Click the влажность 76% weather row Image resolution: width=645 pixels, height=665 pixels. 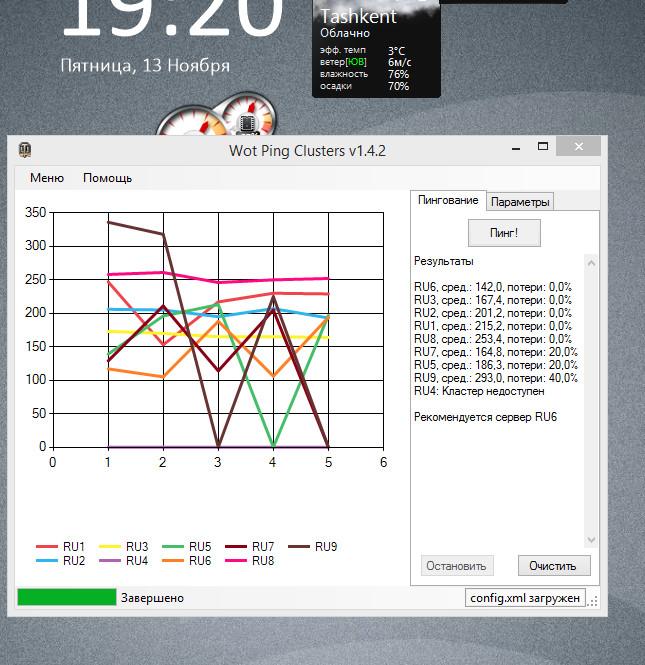pyautogui.click(x=365, y=74)
